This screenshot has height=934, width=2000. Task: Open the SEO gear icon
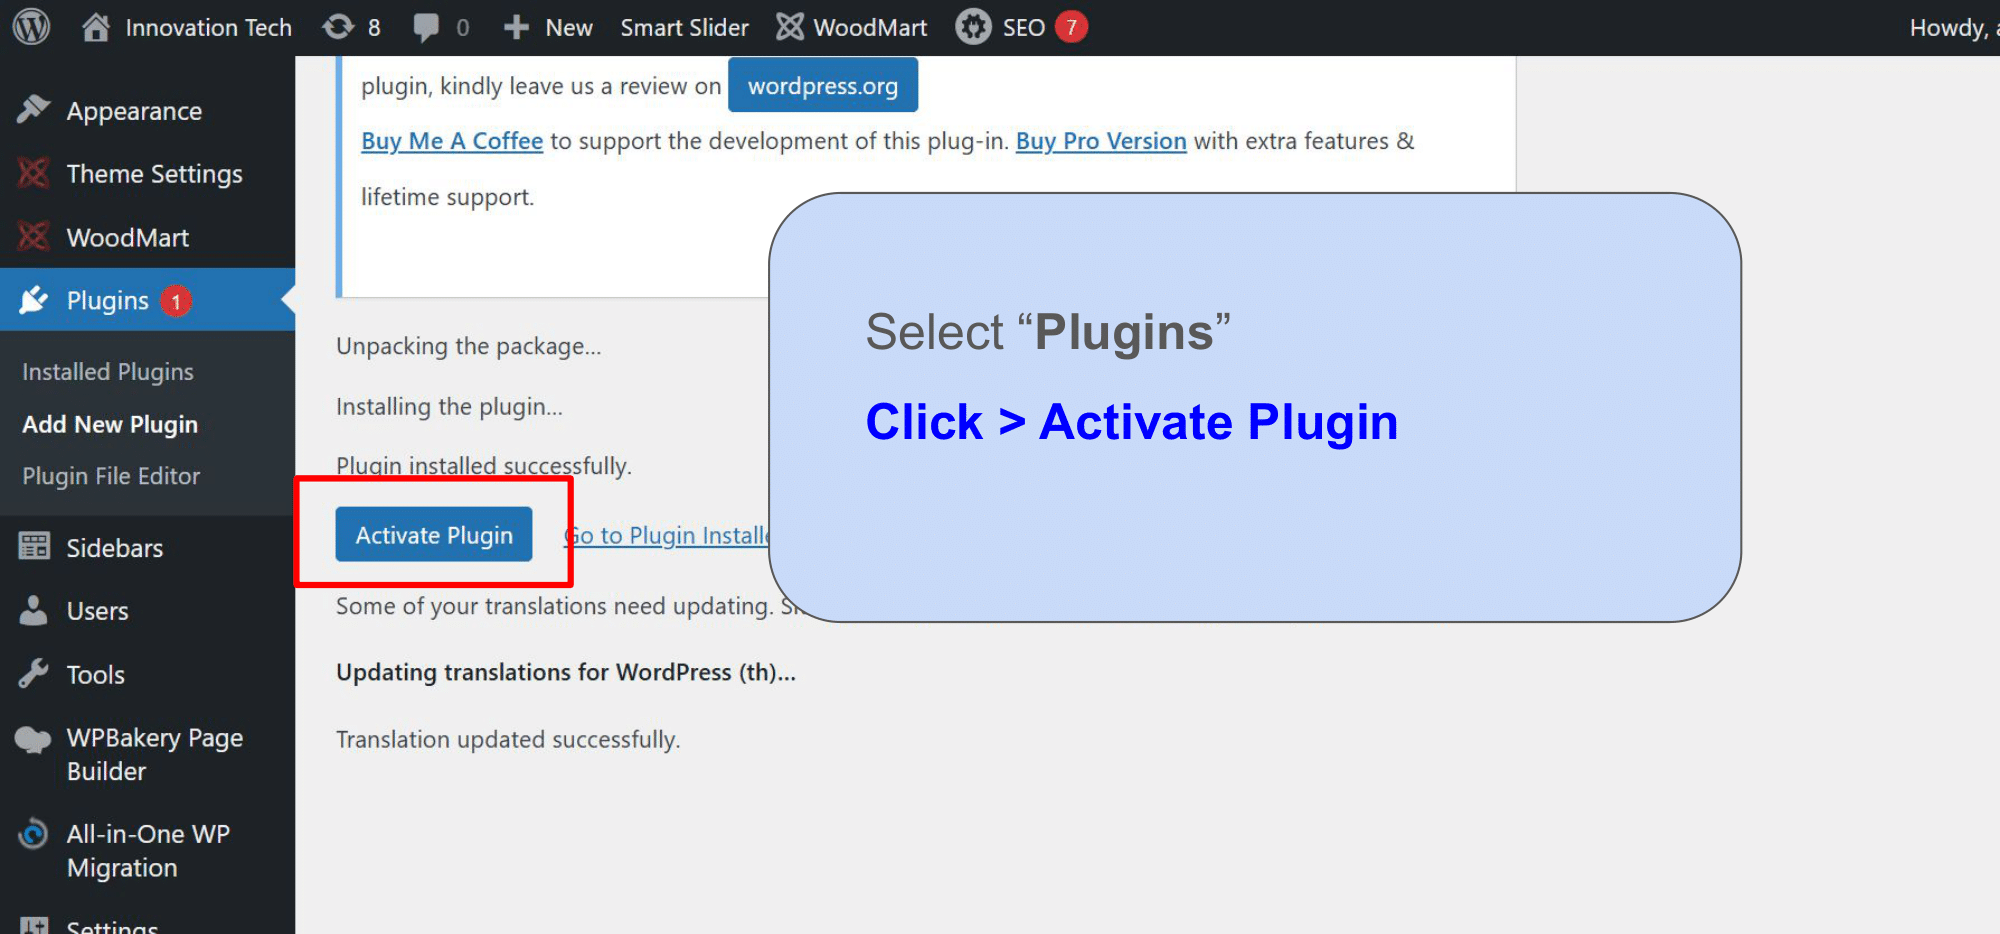tap(973, 27)
